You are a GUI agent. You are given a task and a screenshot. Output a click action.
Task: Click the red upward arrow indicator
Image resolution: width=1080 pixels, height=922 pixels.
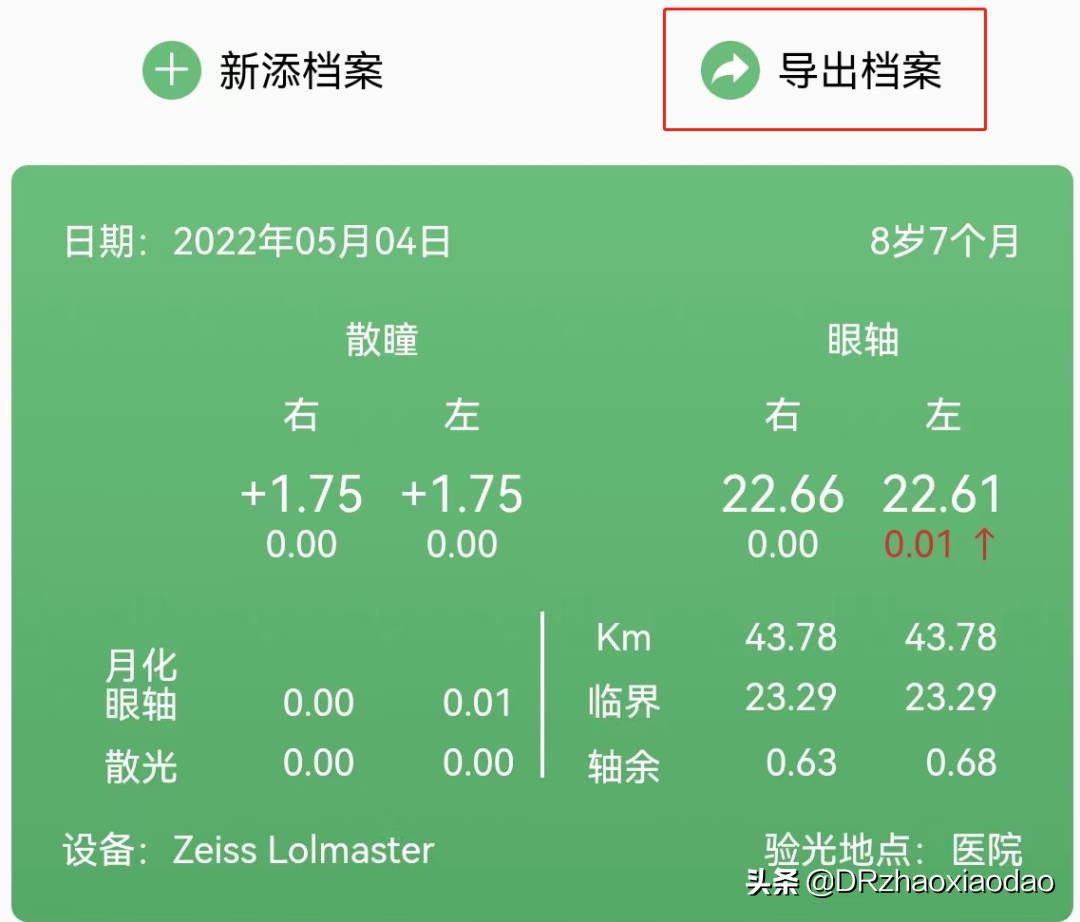[x=984, y=544]
